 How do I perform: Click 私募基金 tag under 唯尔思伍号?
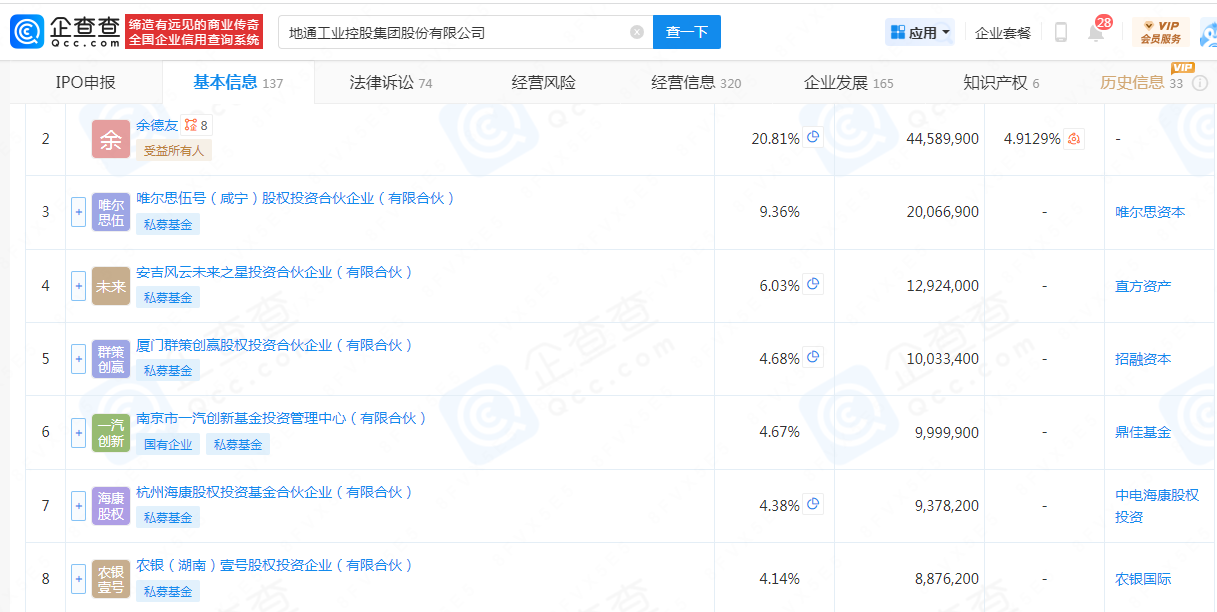point(168,225)
